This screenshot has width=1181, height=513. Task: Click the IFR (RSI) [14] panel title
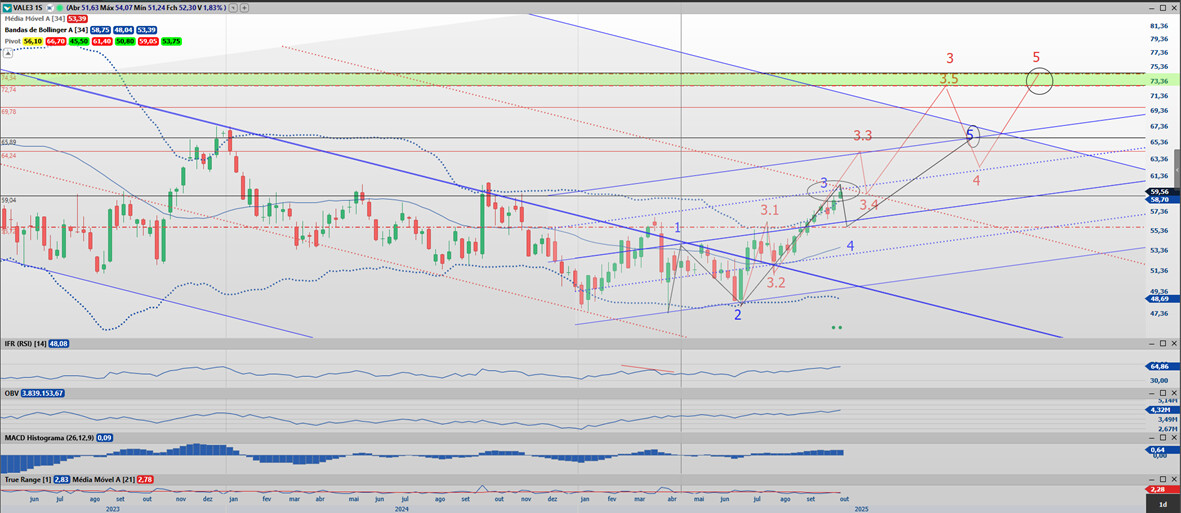click(24, 344)
